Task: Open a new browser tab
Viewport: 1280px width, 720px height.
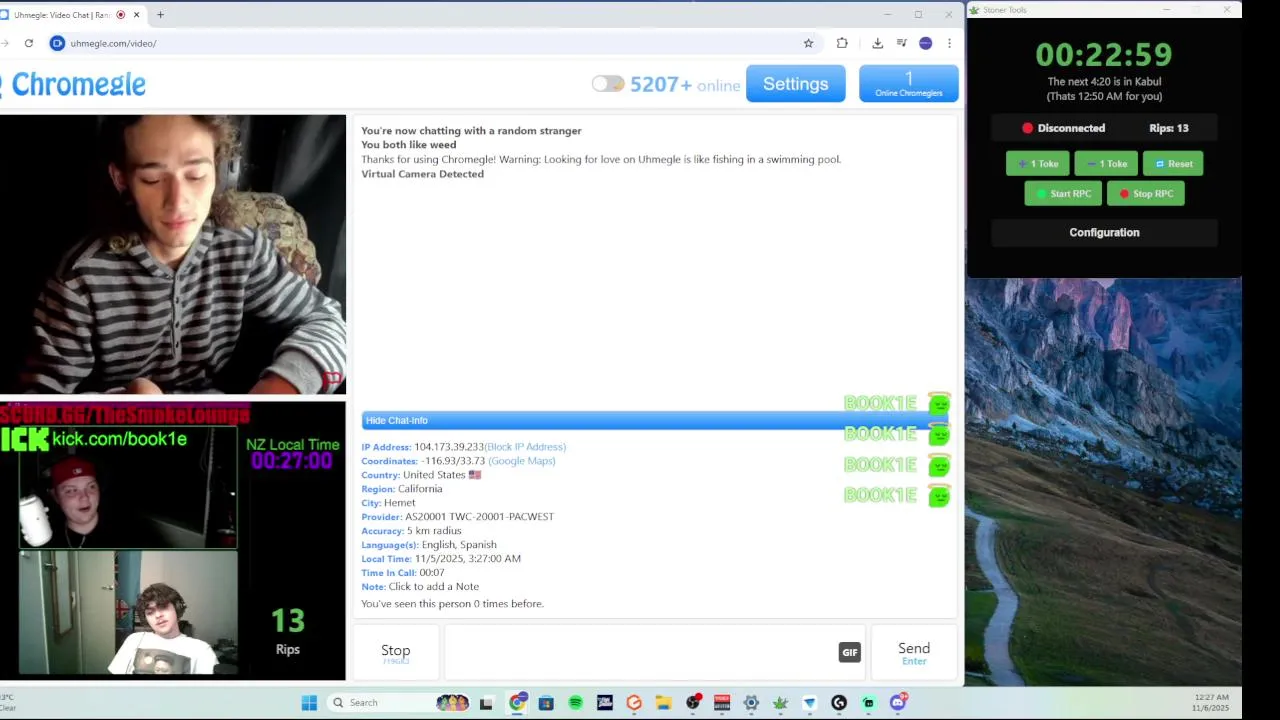Action: click(160, 15)
